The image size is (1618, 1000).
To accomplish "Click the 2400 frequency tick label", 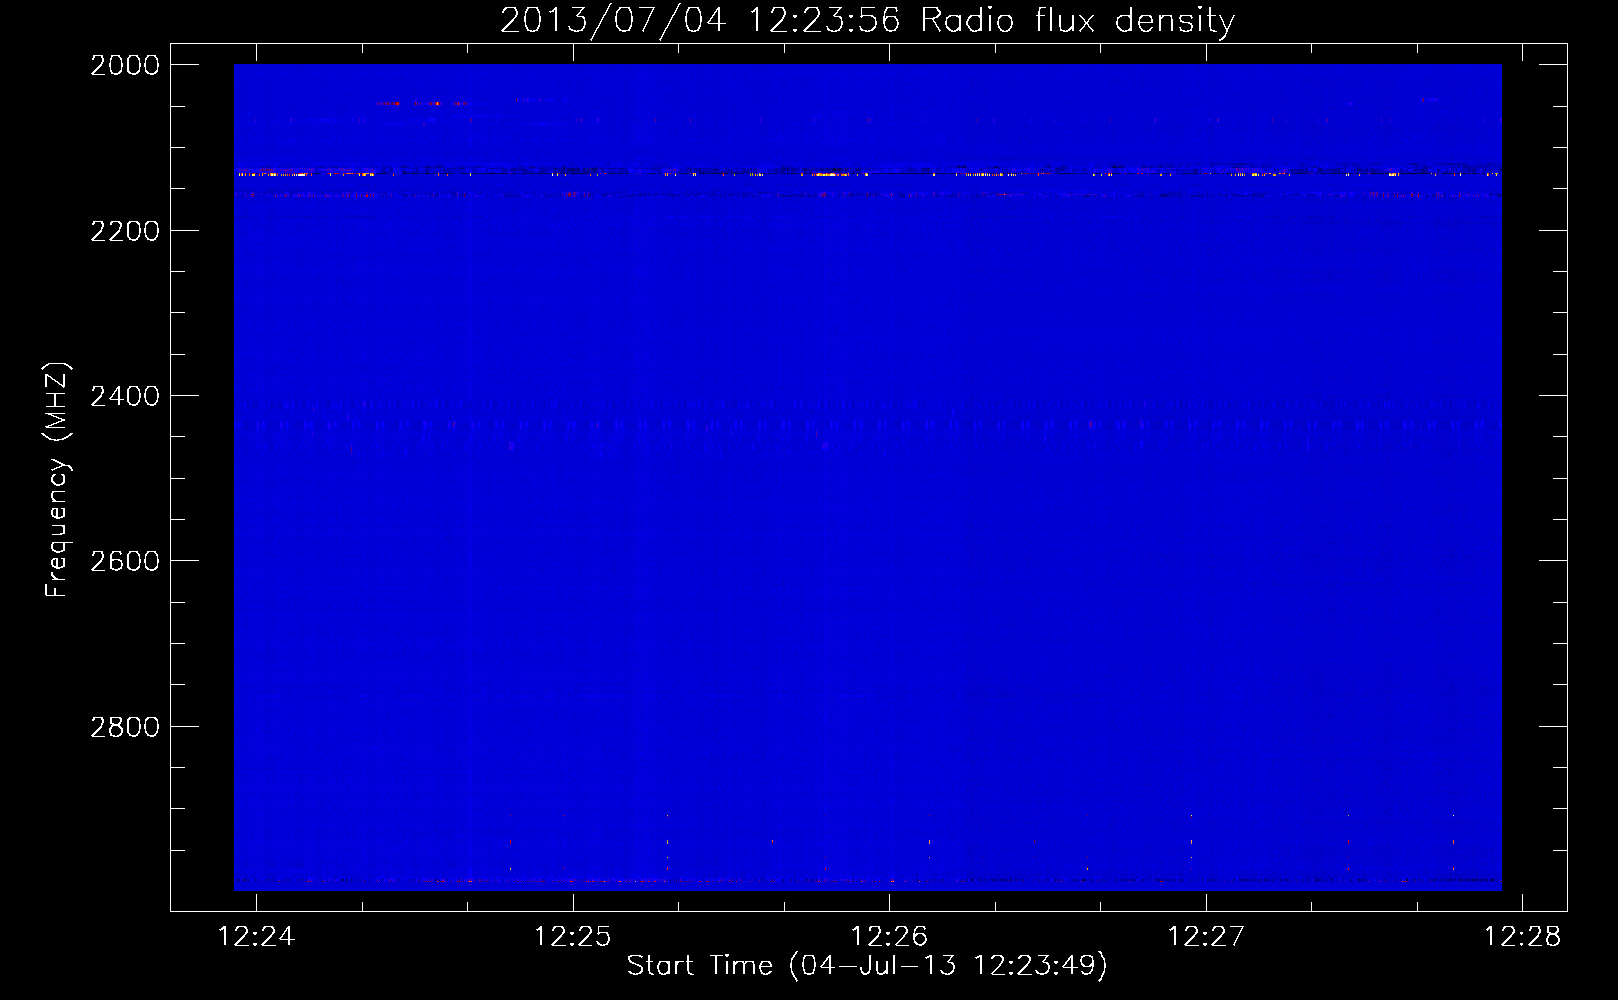I will (x=125, y=396).
